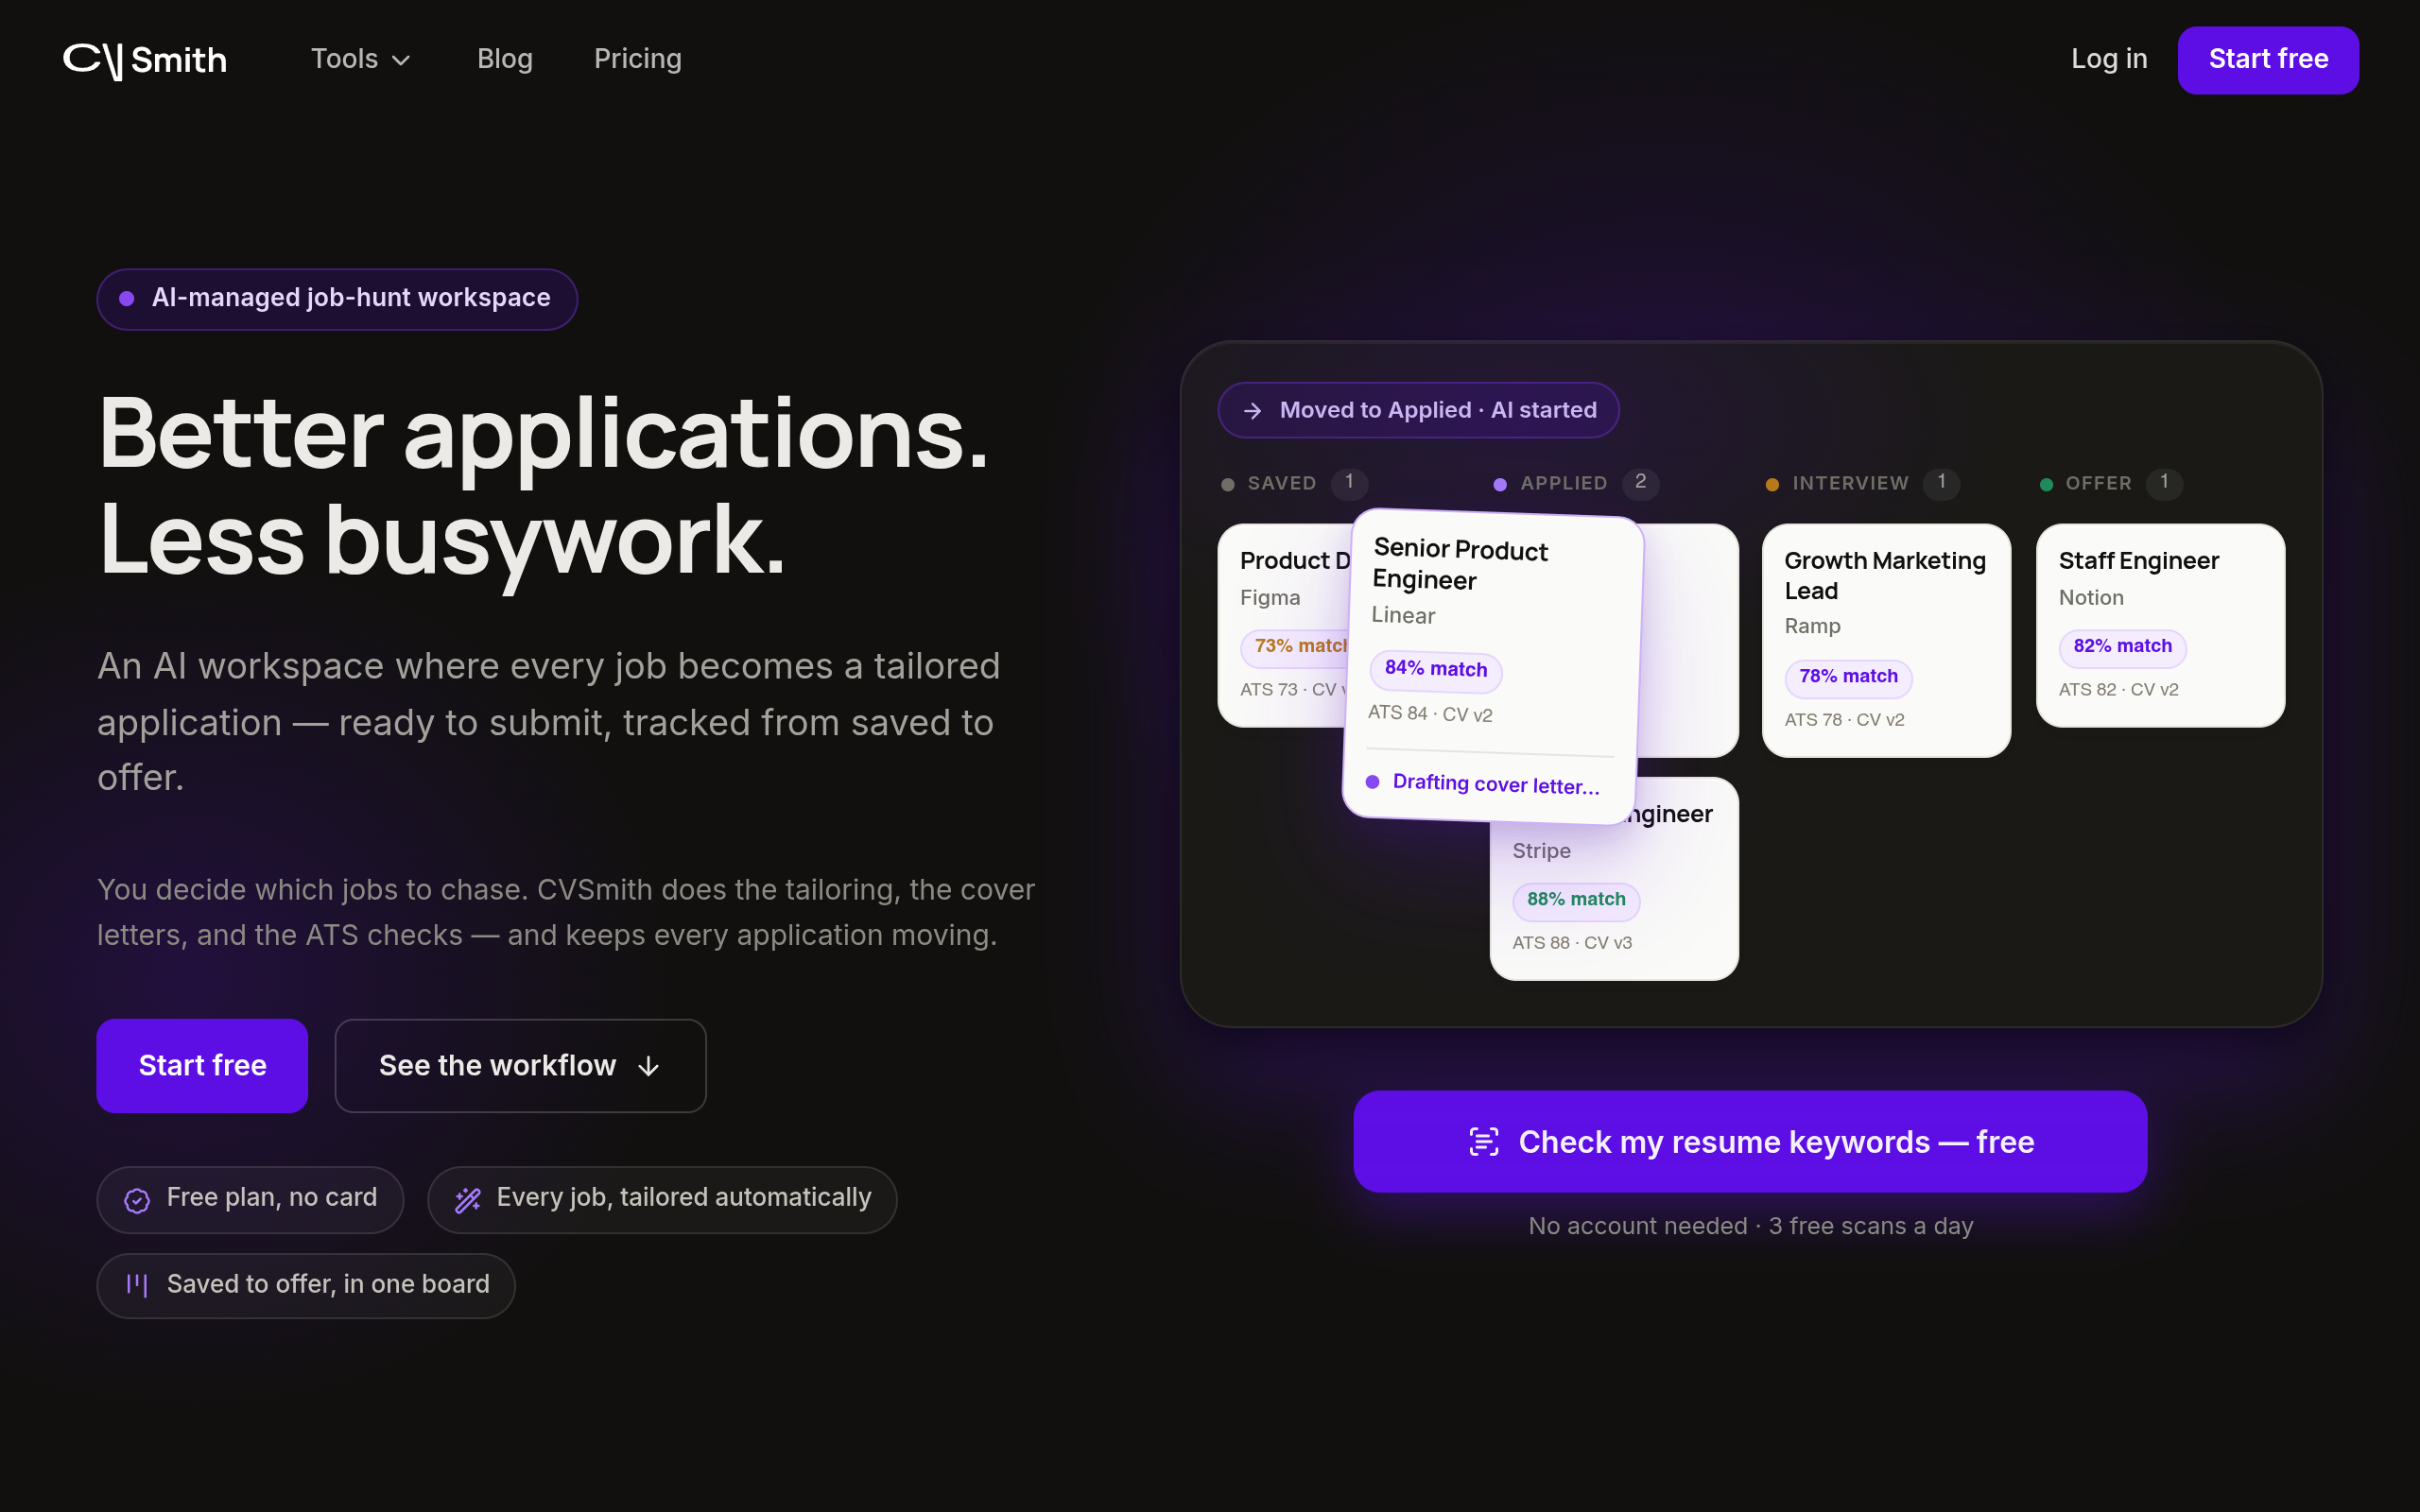Screen dimensions: 2420x1512
Task: Select the APPLIED column header
Action: click(1564, 484)
